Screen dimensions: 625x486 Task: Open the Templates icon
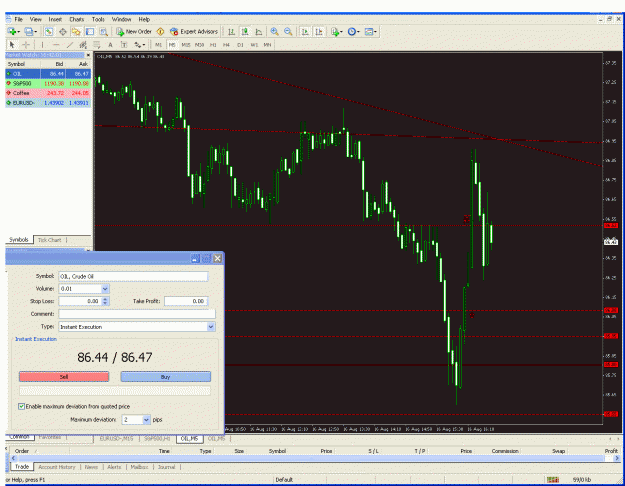369,31
